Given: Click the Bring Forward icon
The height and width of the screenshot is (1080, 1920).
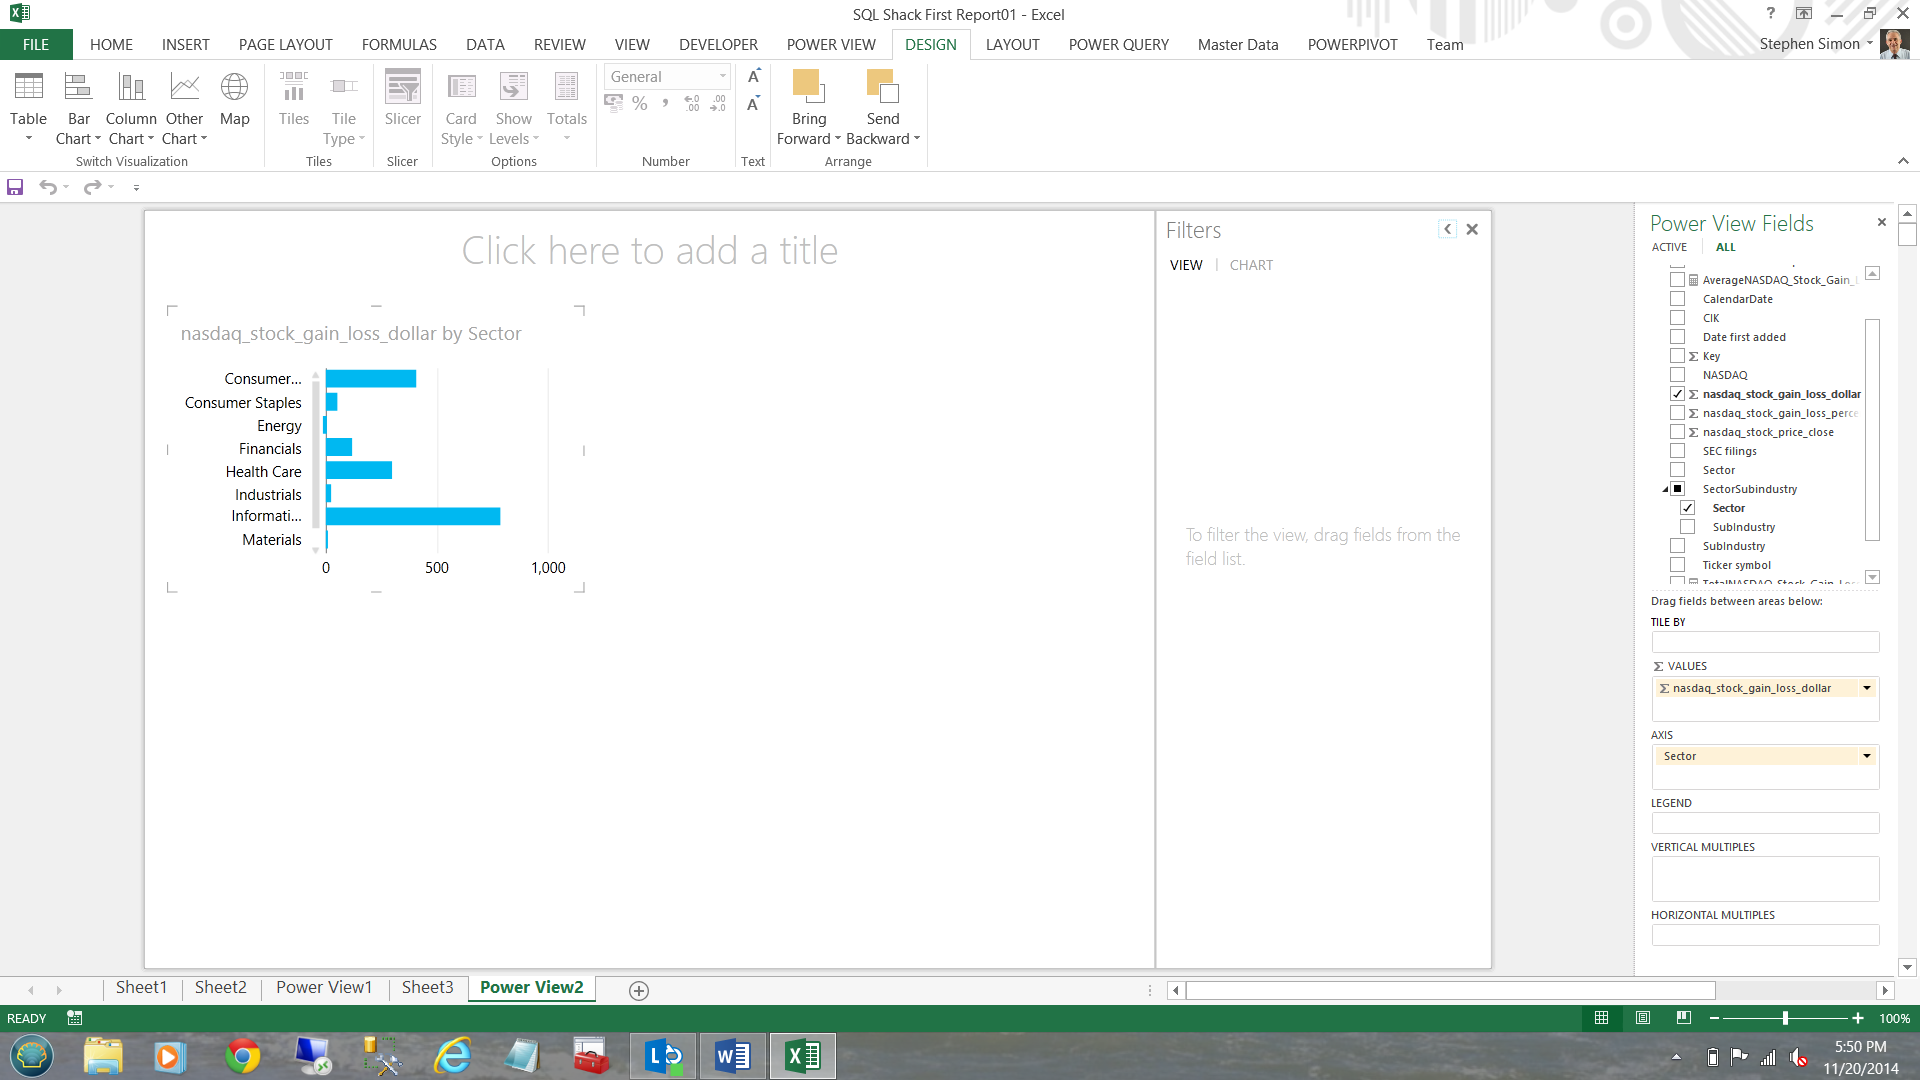Looking at the screenshot, I should point(808,88).
